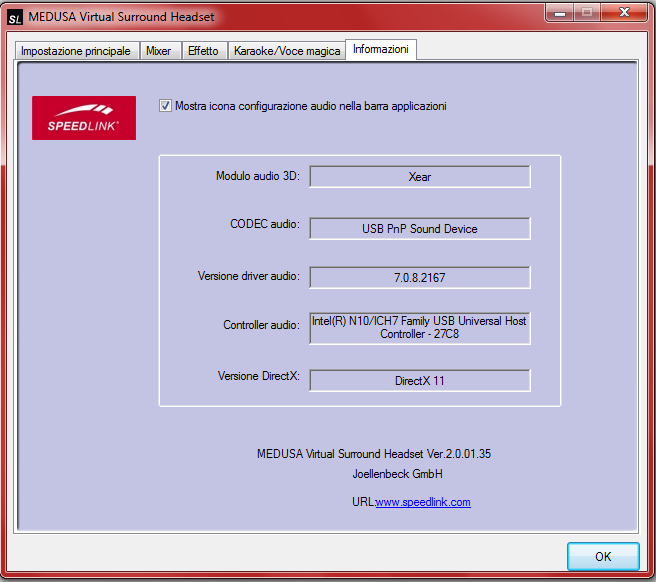The image size is (656, 582).
Task: Click the 'MEDUSA Virtual Surround Headset Ver.2.0.01.35' text
Action: 374,454
